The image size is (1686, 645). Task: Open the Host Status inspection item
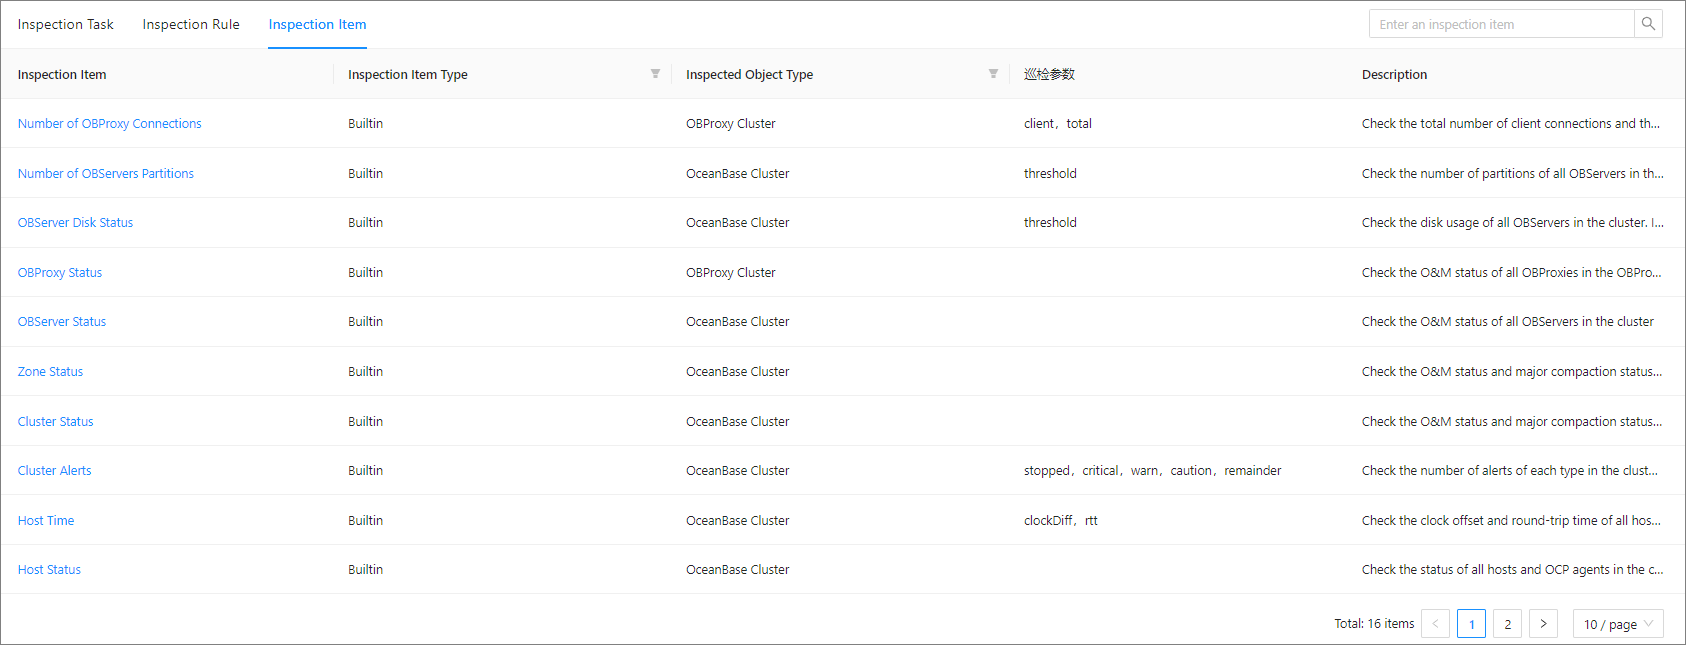click(x=49, y=570)
